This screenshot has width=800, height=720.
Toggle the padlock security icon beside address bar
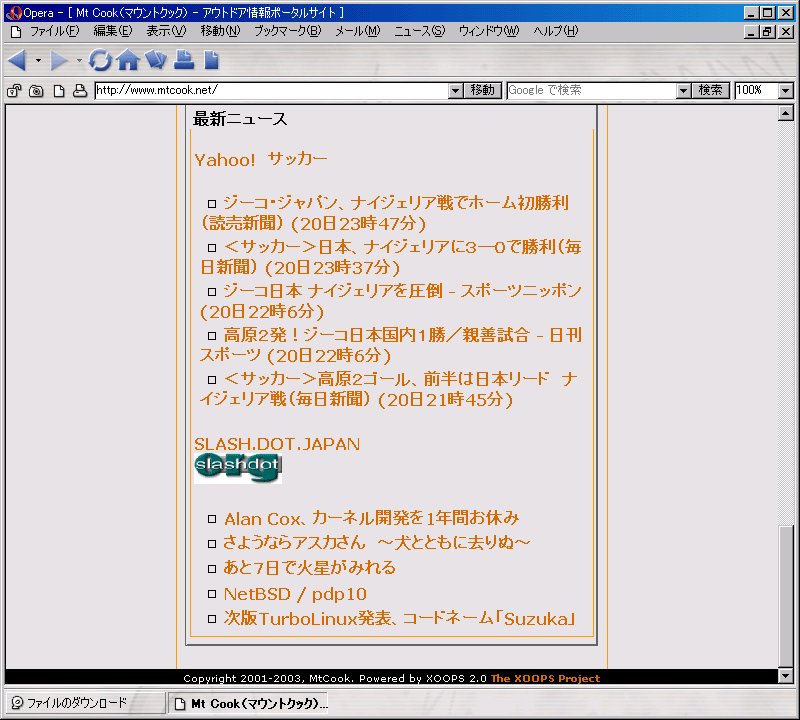click(x=14, y=91)
